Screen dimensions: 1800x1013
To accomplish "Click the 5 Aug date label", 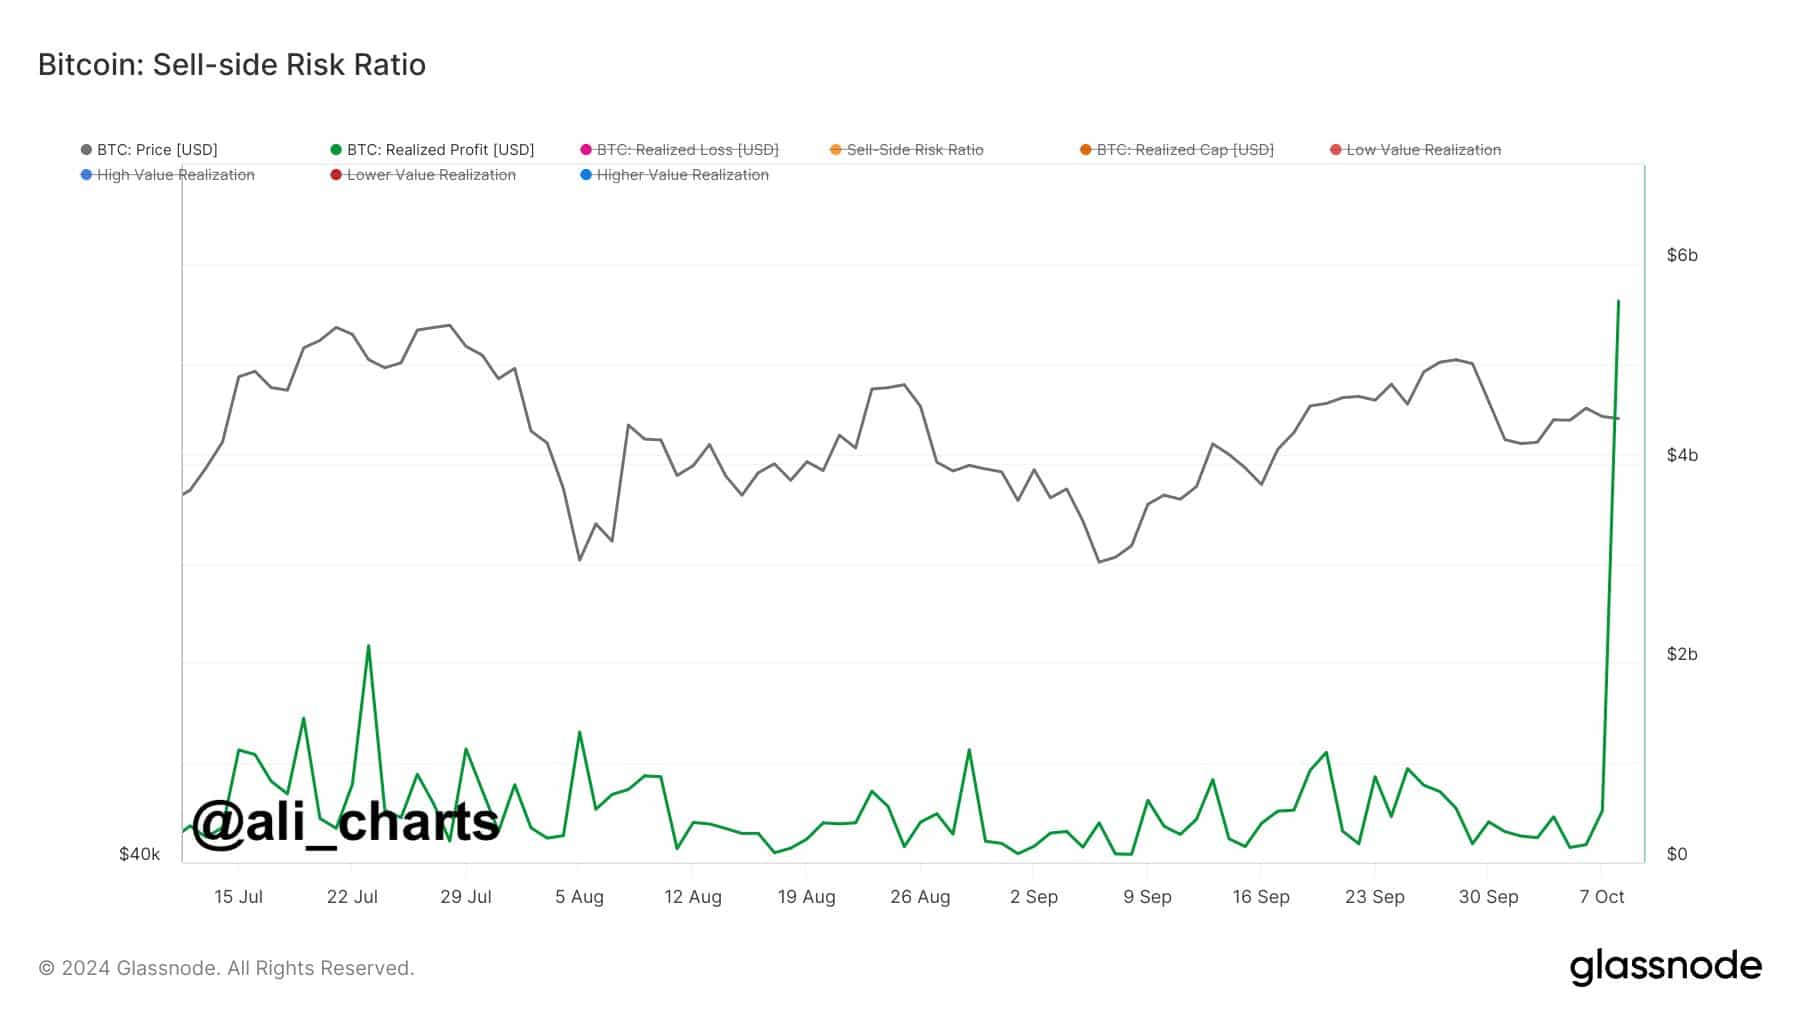I will click(x=580, y=897).
